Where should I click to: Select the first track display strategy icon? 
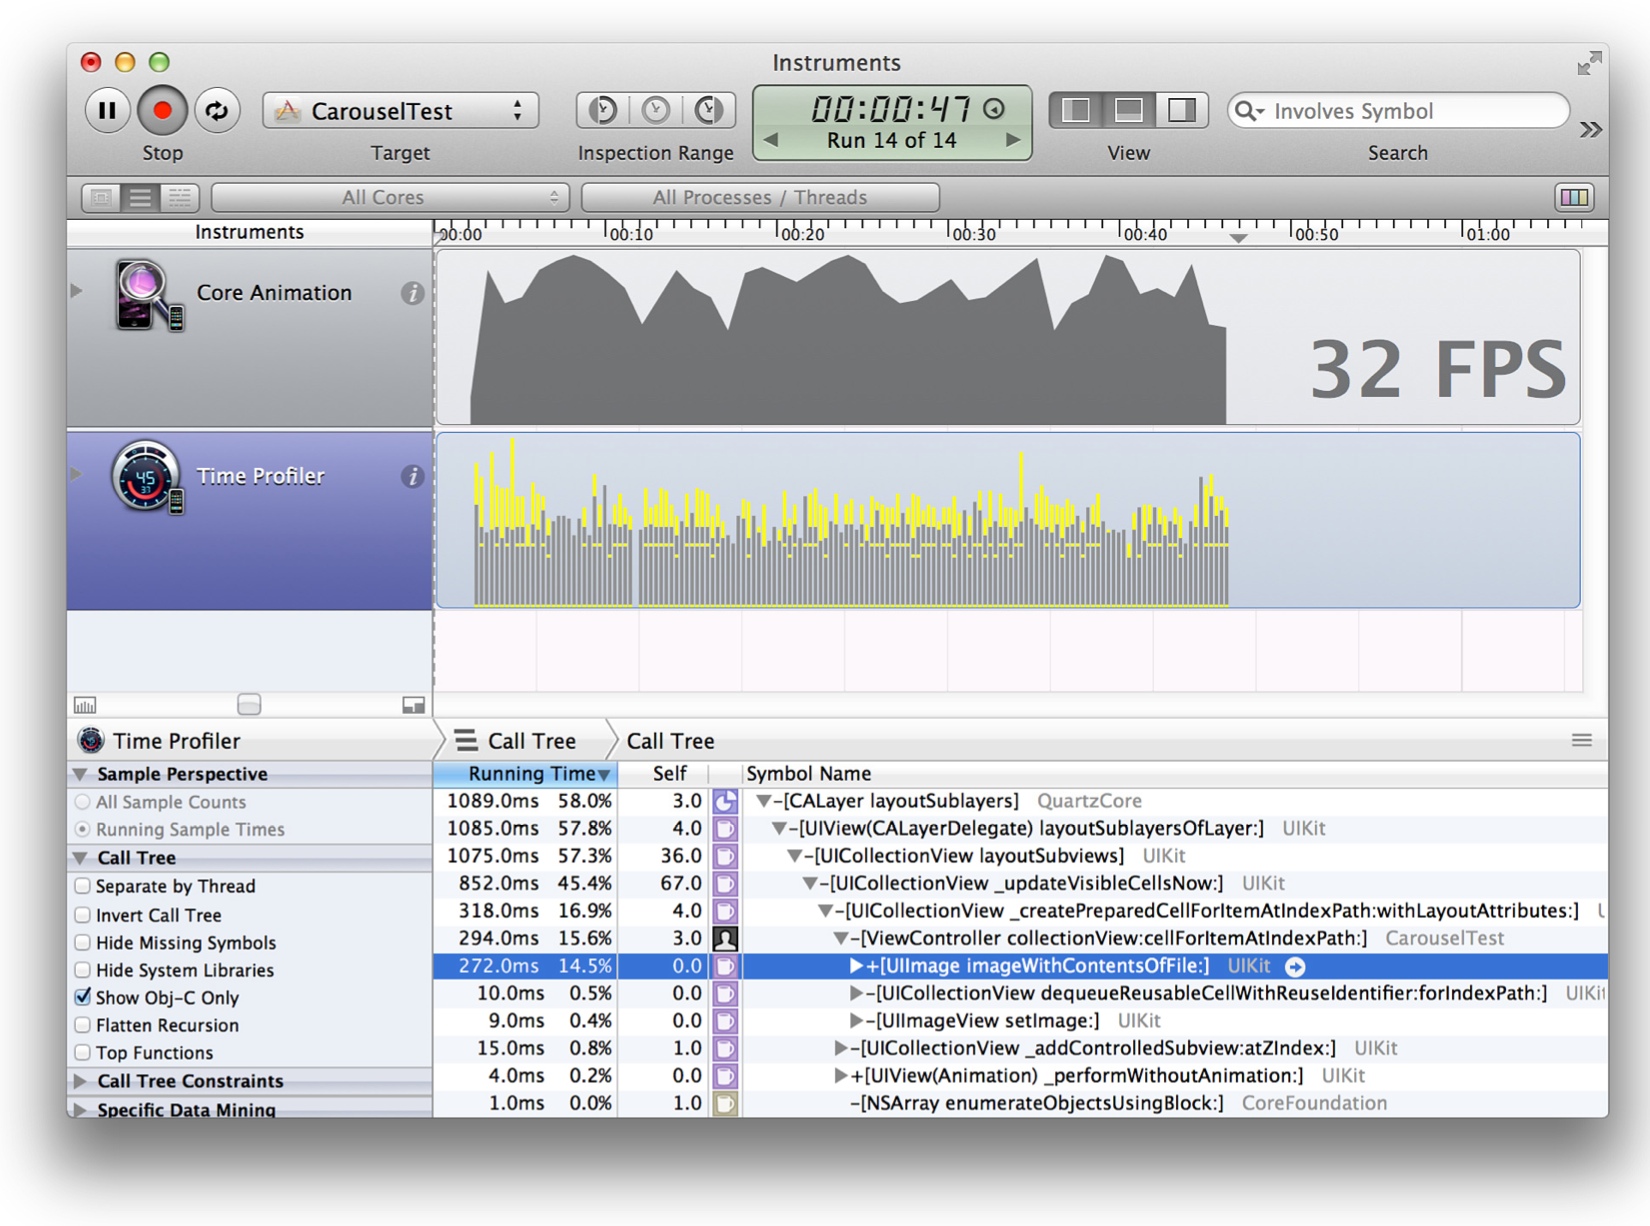pyautogui.click(x=101, y=197)
